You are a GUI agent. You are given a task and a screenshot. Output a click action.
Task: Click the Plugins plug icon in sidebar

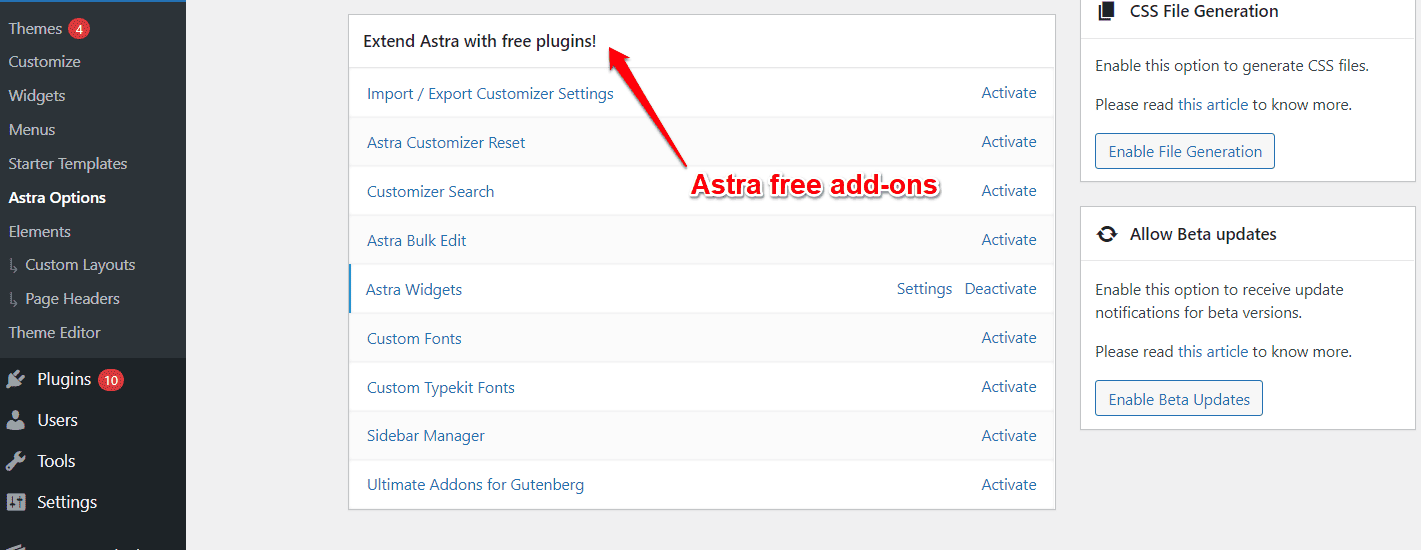16,380
